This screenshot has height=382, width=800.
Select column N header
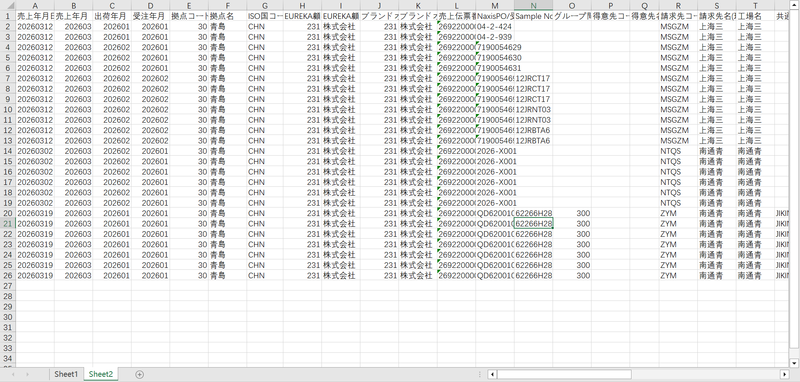pyautogui.click(x=533, y=5)
